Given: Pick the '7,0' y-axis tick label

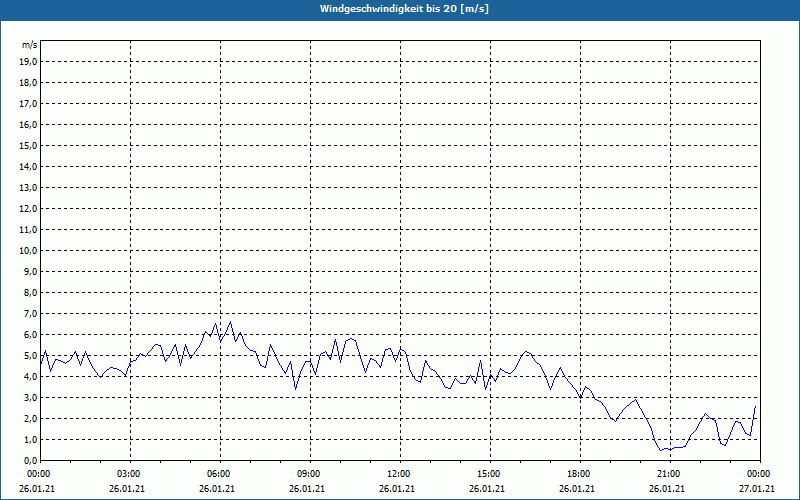Looking at the screenshot, I should (x=30, y=313).
